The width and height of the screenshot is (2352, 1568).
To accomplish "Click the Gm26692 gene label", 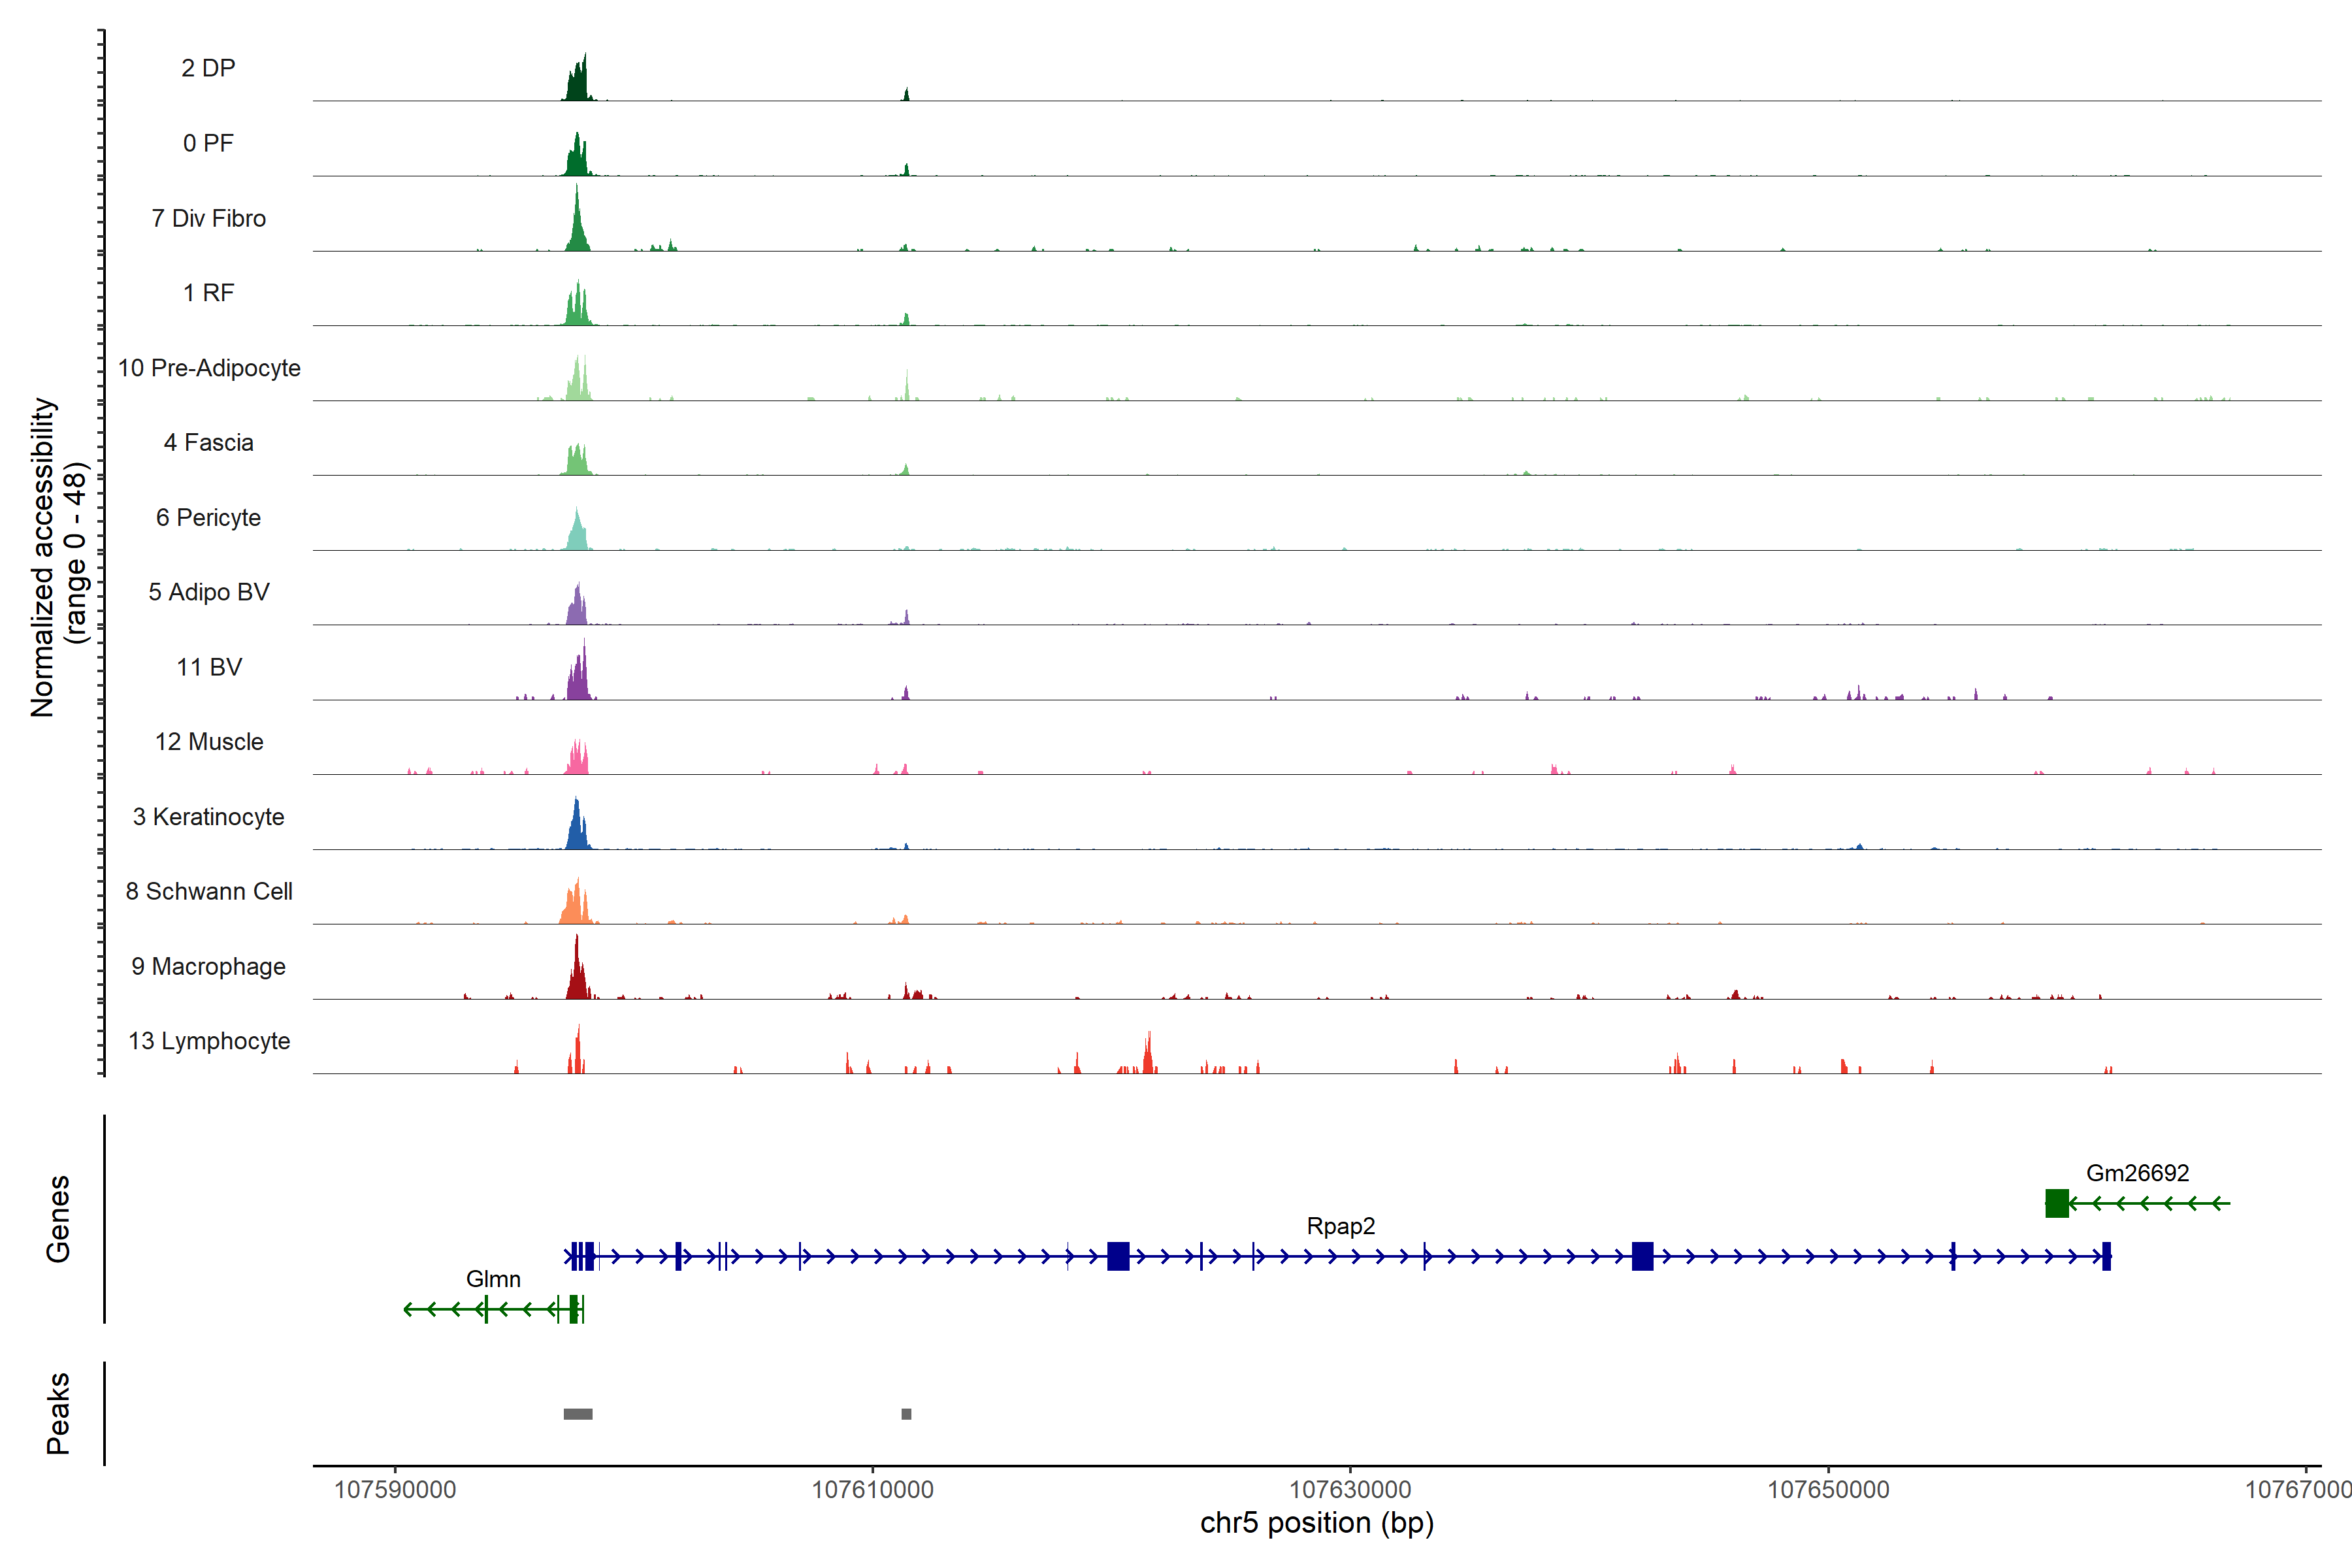I will point(2137,1173).
